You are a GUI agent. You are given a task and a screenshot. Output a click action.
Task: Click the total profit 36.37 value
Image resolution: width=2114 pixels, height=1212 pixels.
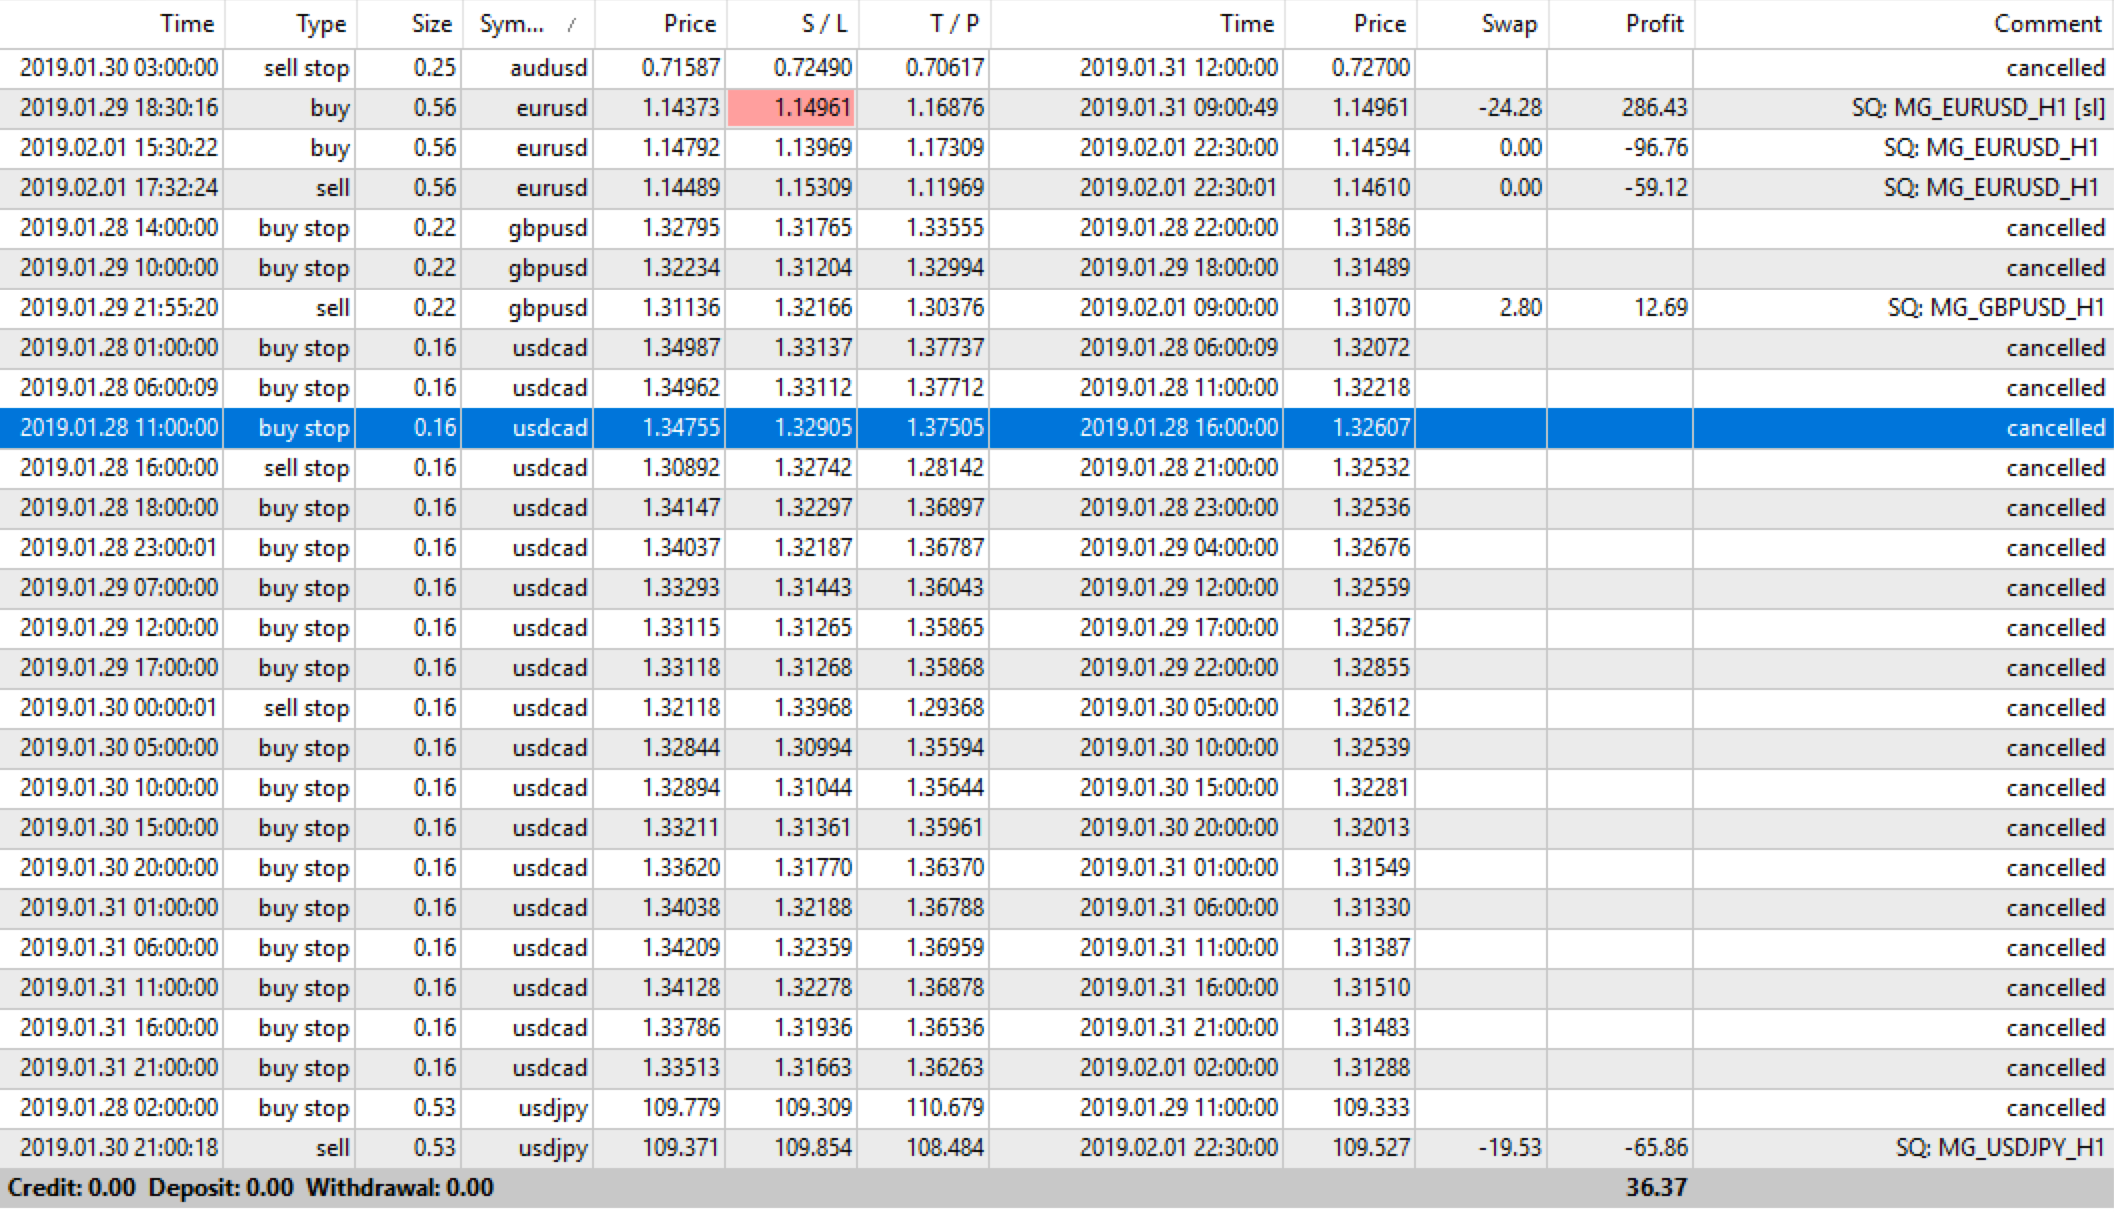tap(1656, 1188)
